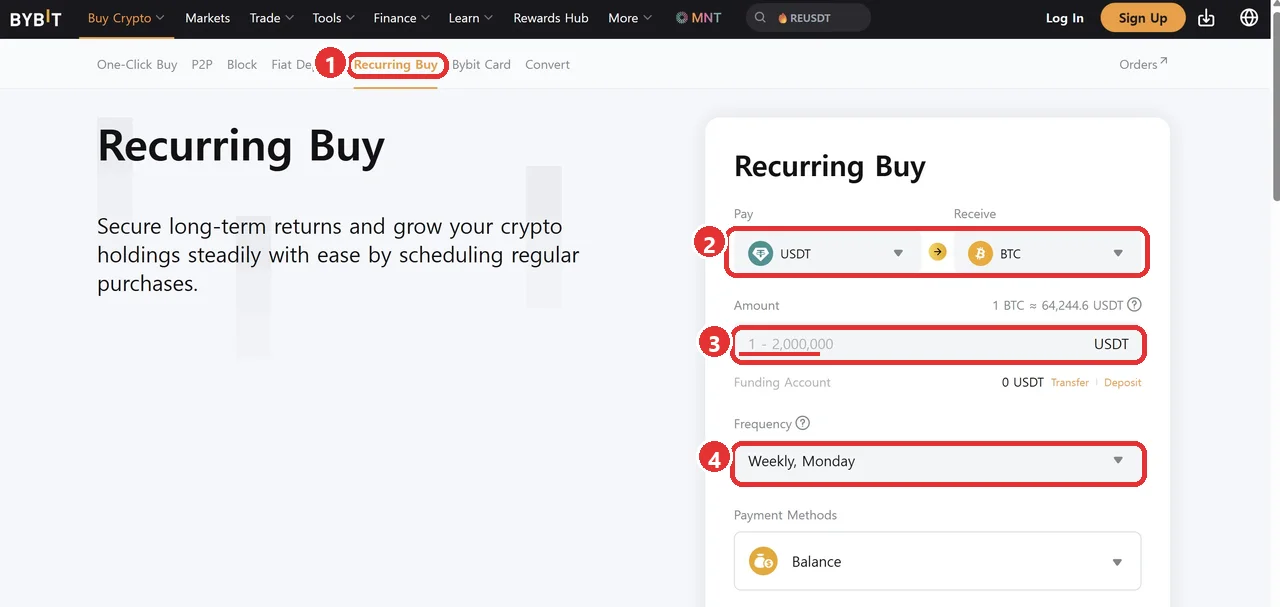Expand the Buy Crypto menu
1280x607 pixels.
pos(126,18)
